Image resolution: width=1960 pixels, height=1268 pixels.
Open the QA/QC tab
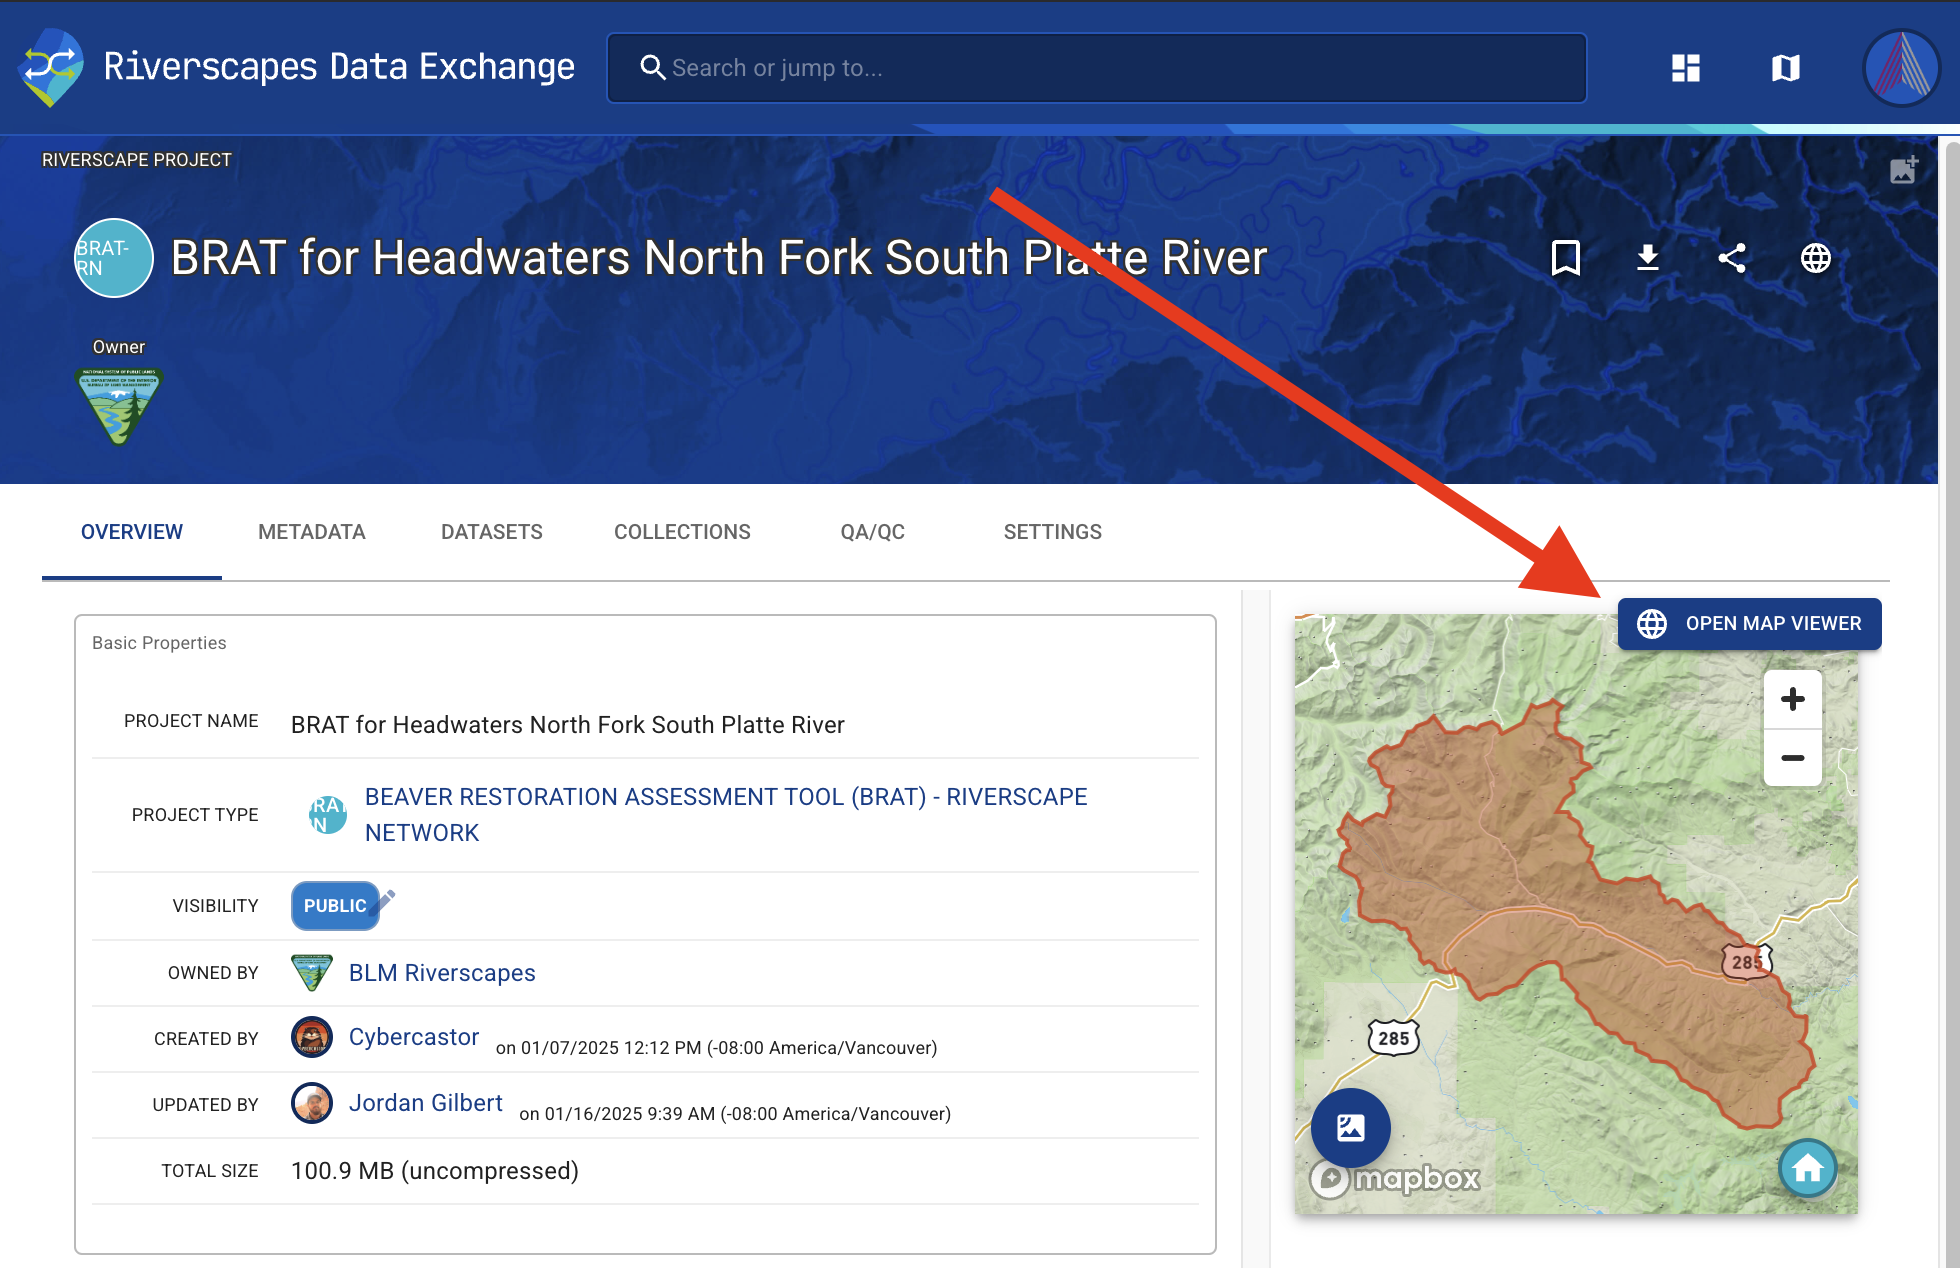873,532
